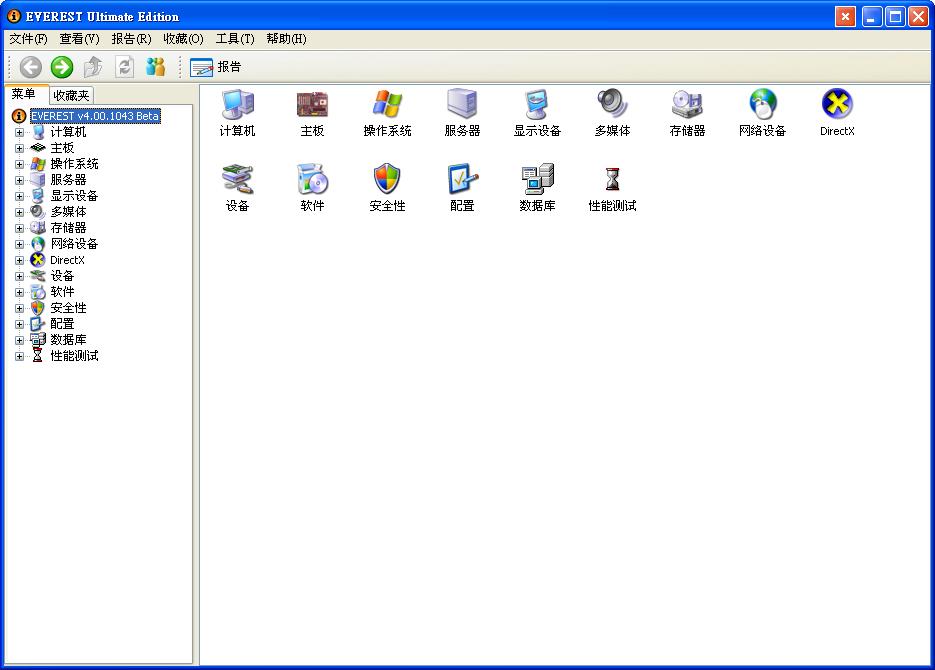The height and width of the screenshot is (670, 935).
Task: Open the 软件 software icon in main pane
Action: [x=312, y=179]
